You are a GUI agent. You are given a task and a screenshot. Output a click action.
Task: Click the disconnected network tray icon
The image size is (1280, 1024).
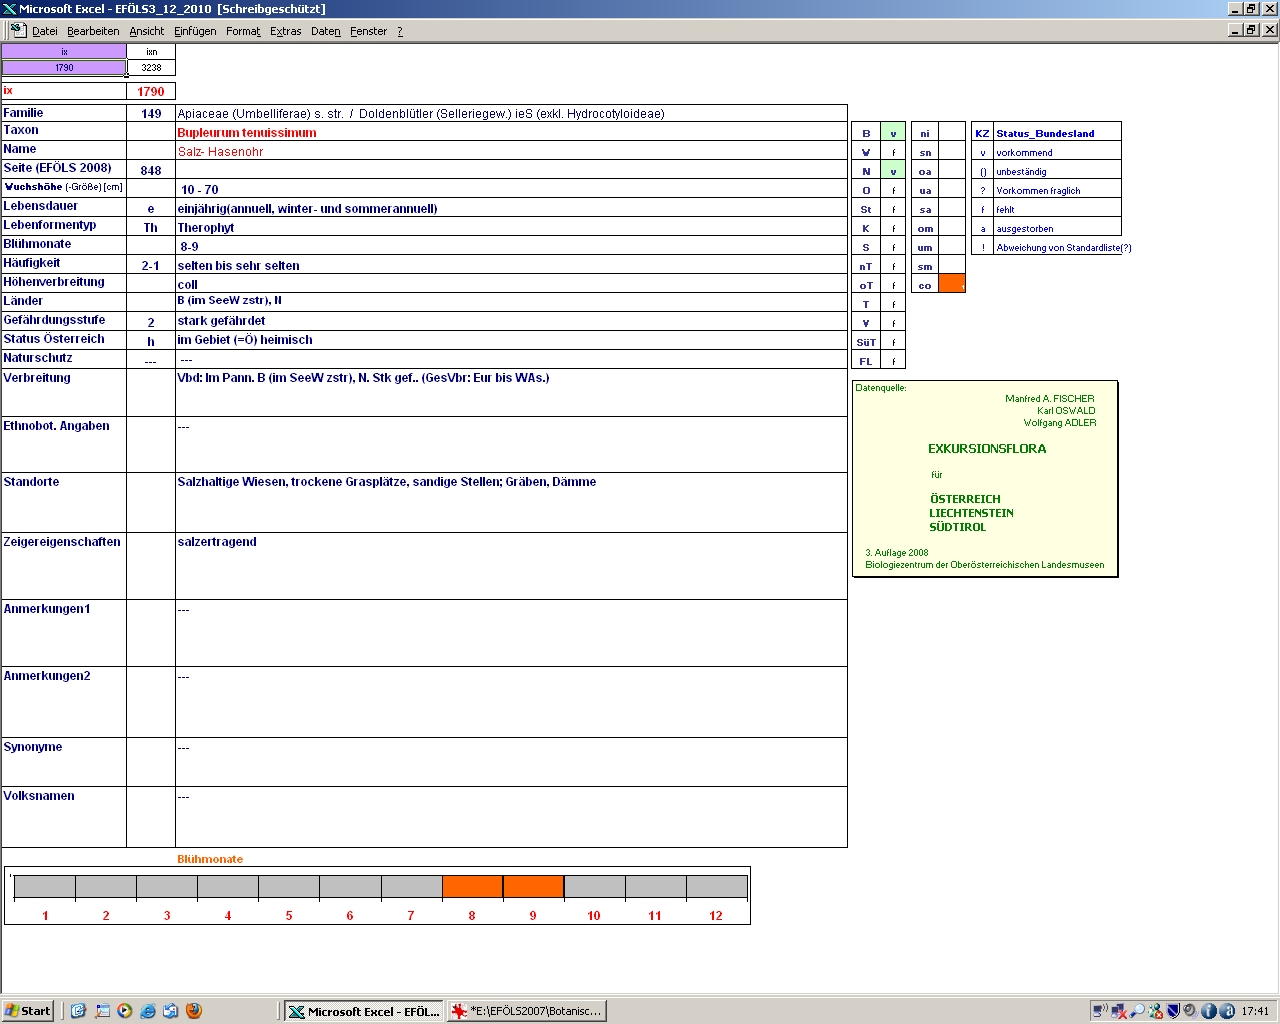click(1119, 1011)
